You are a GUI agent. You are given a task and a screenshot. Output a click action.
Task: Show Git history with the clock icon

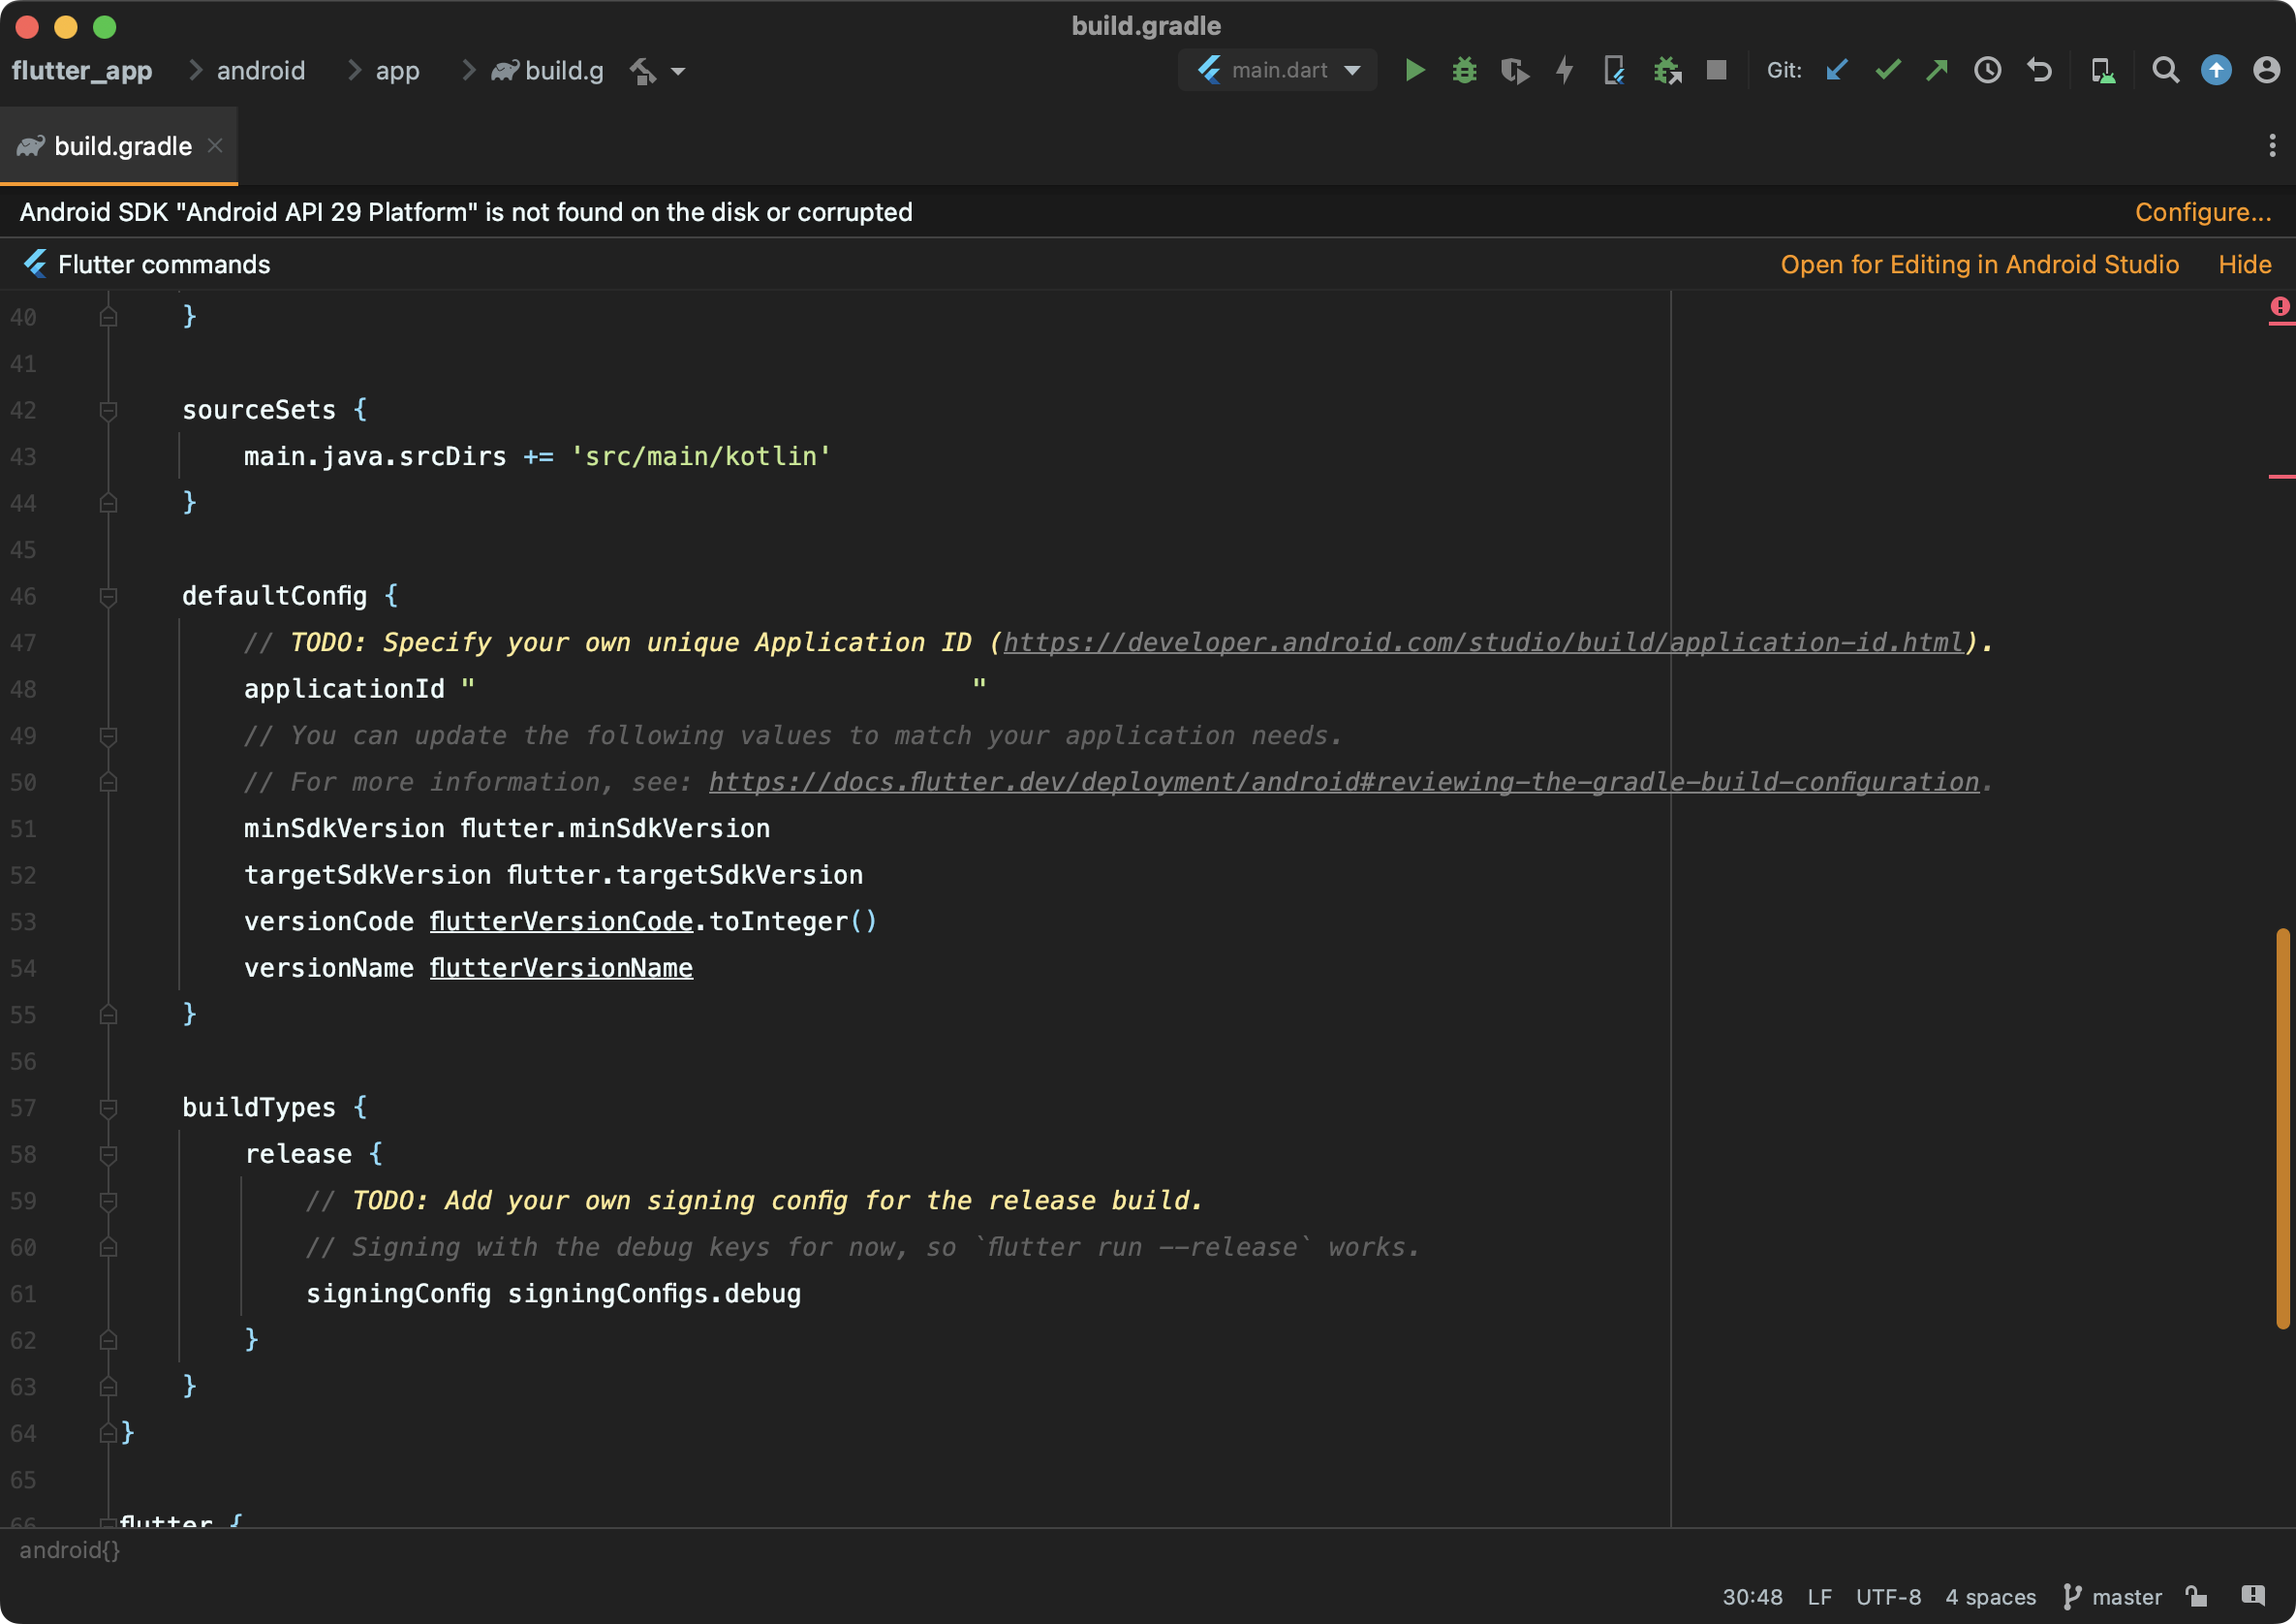pyautogui.click(x=1987, y=70)
